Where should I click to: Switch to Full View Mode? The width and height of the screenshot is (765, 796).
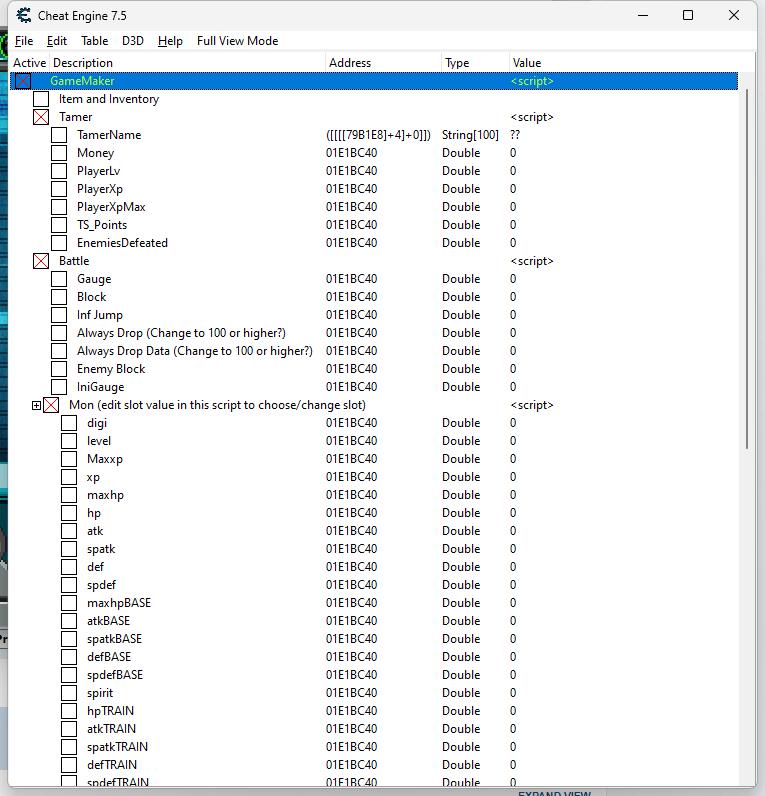238,41
